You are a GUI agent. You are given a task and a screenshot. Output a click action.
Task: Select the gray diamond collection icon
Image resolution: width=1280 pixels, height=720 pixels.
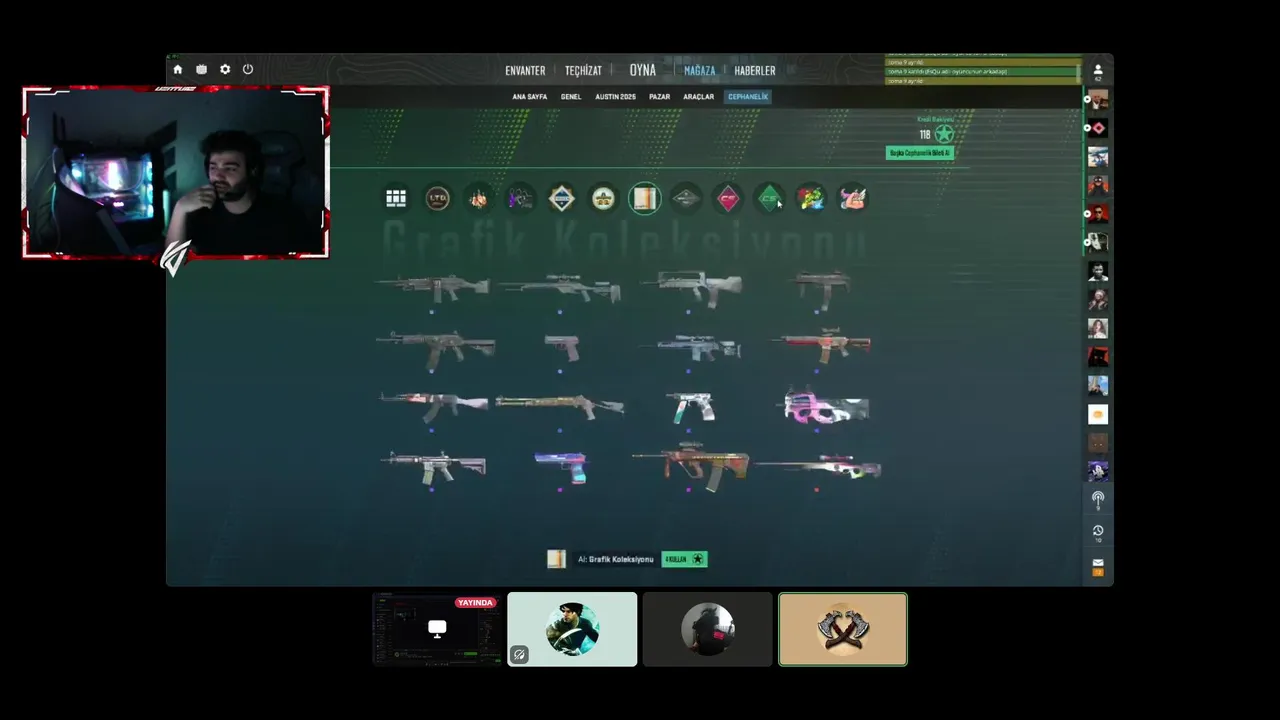(686, 198)
